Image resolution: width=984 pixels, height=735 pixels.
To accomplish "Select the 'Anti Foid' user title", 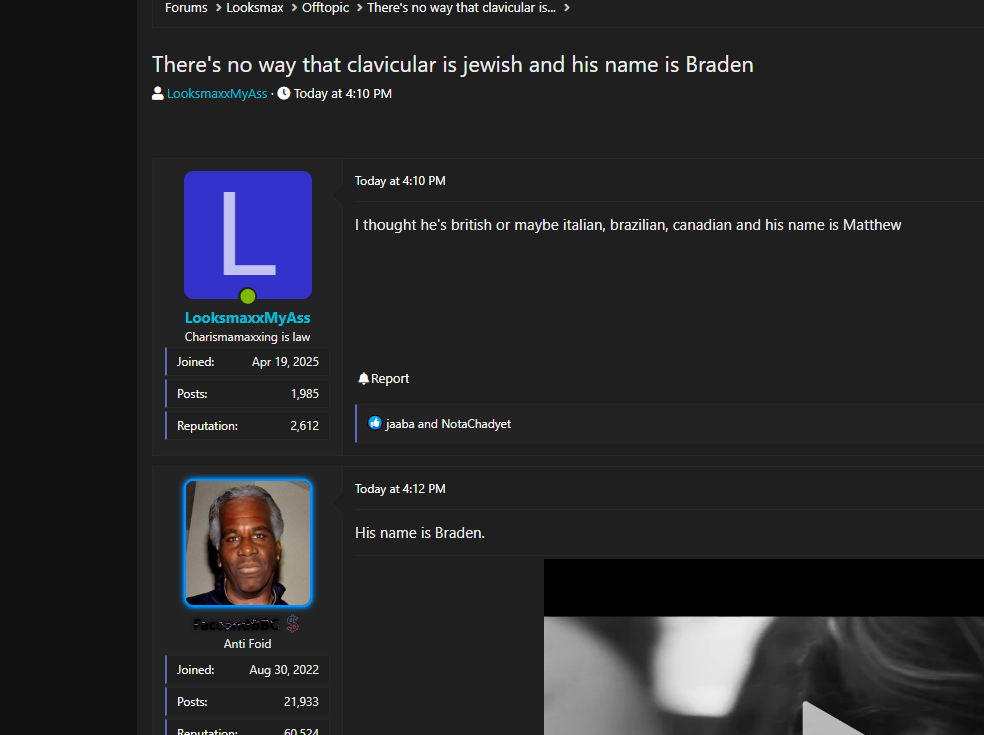I will pyautogui.click(x=248, y=644).
